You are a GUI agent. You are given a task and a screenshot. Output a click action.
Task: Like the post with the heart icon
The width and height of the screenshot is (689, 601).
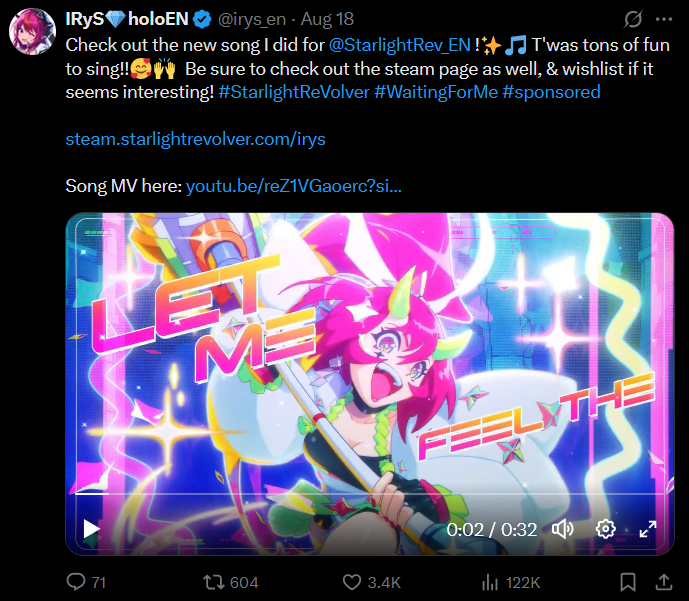tap(351, 582)
